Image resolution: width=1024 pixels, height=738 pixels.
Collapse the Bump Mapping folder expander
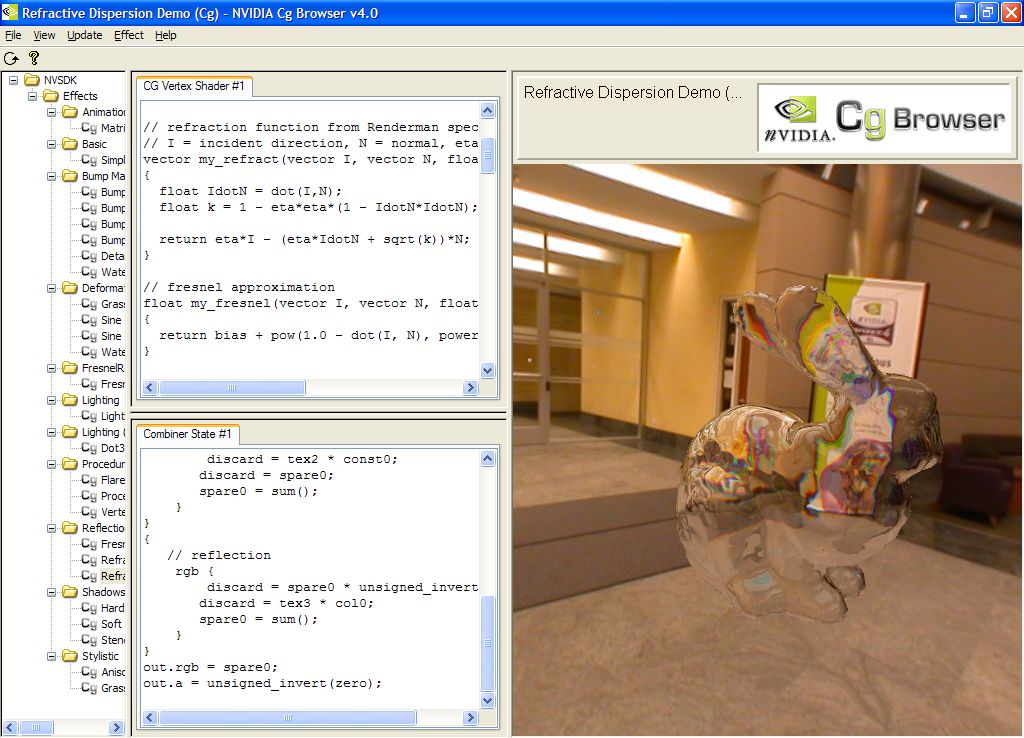pyautogui.click(x=52, y=176)
